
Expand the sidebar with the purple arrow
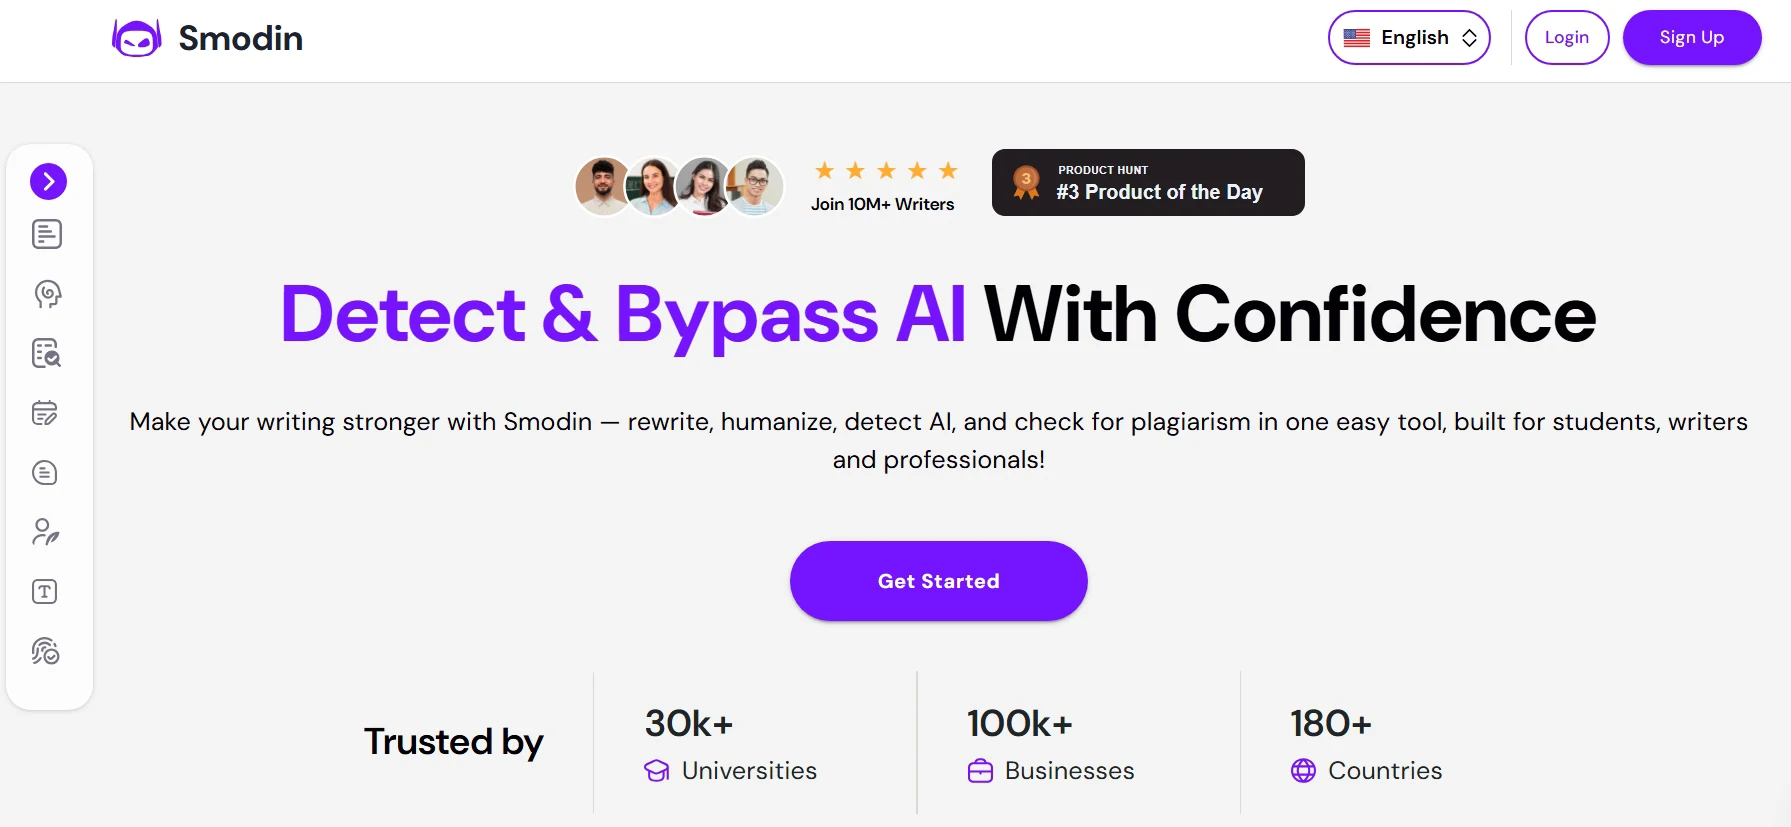48,181
